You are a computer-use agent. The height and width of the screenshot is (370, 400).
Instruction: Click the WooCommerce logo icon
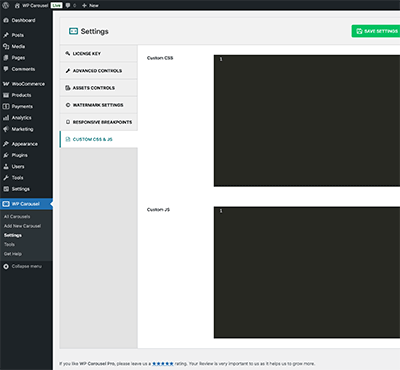pos(6,84)
